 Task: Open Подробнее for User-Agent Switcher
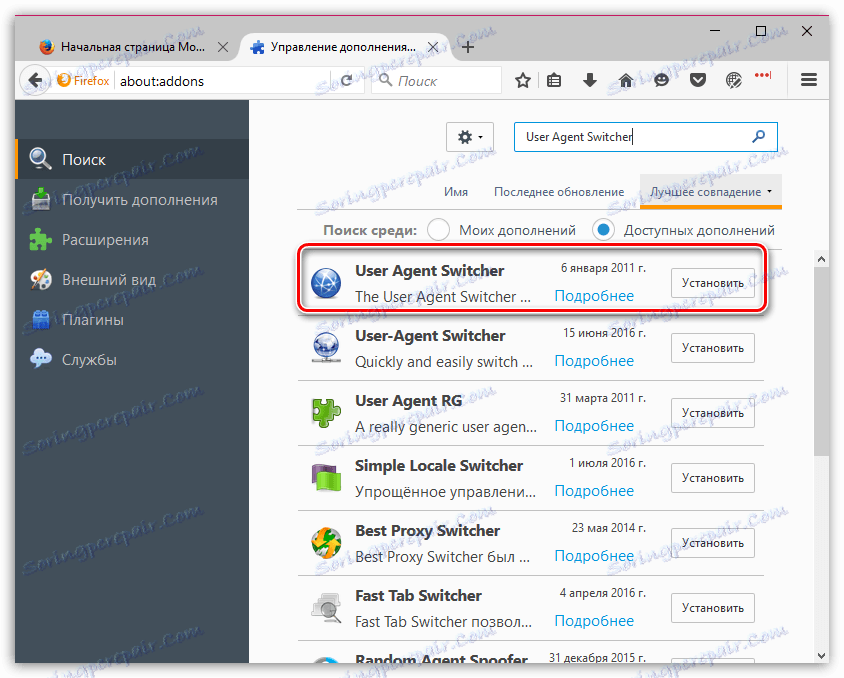coord(594,361)
